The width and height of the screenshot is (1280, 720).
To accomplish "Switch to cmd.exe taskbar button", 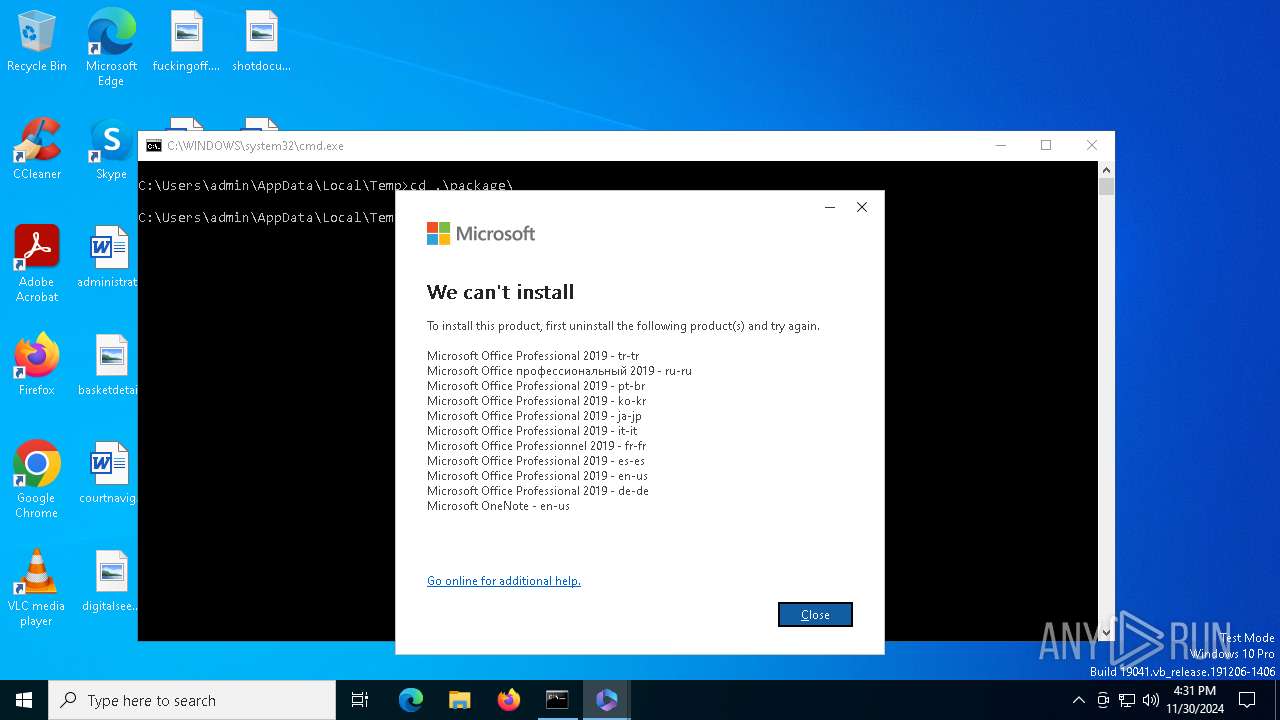I will coord(557,700).
